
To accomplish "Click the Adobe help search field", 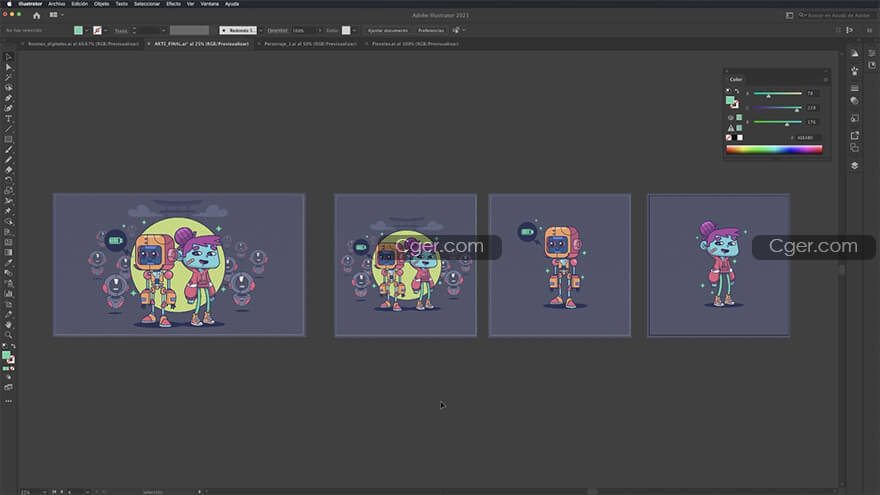I will point(836,15).
